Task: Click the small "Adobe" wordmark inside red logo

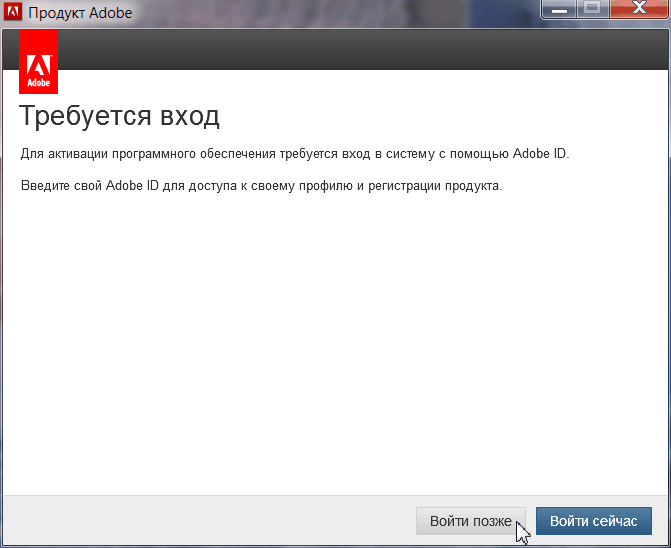Action: pyautogui.click(x=38, y=83)
